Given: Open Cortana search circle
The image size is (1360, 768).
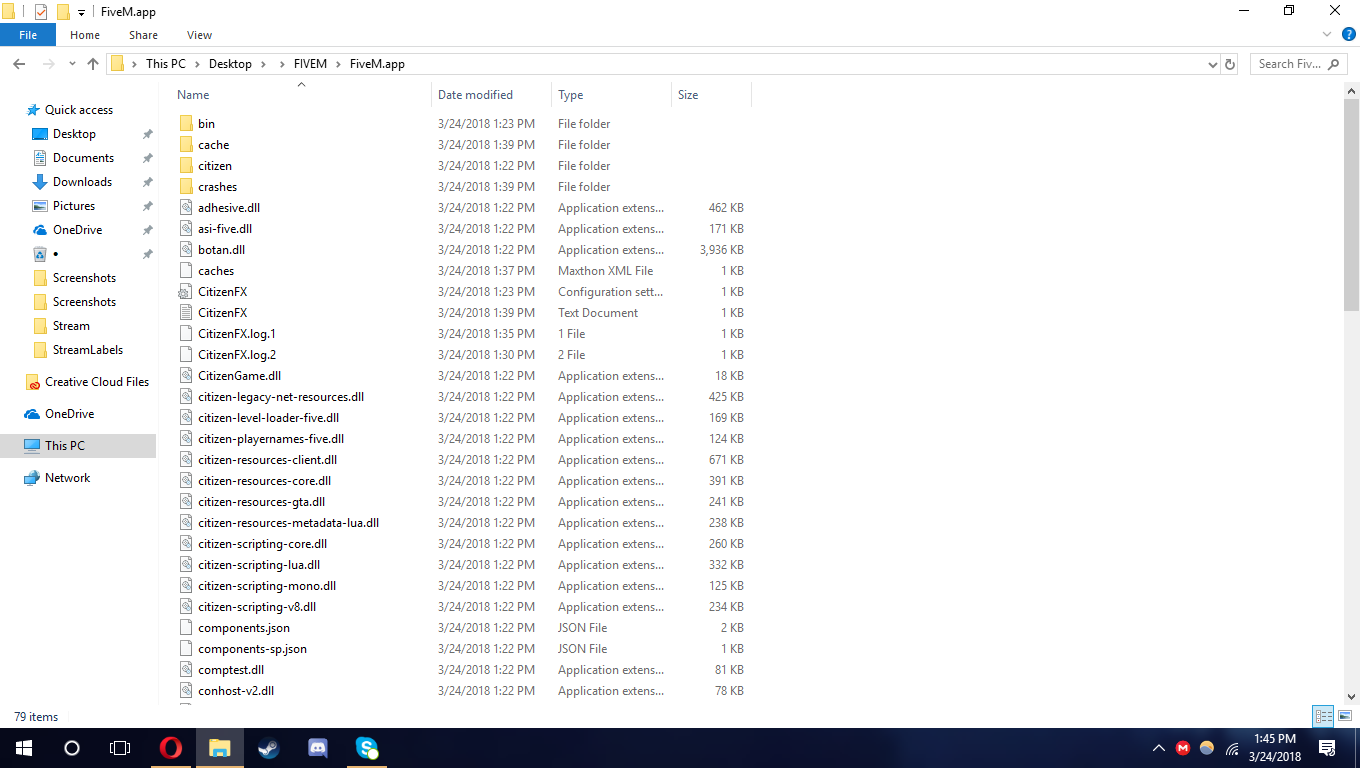Looking at the screenshot, I should [72, 748].
